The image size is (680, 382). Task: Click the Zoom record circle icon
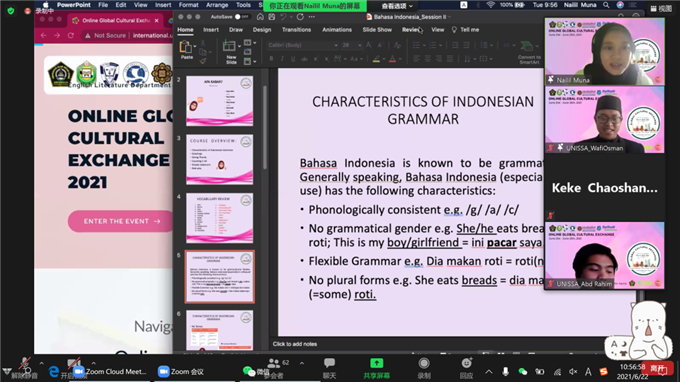(x=424, y=363)
